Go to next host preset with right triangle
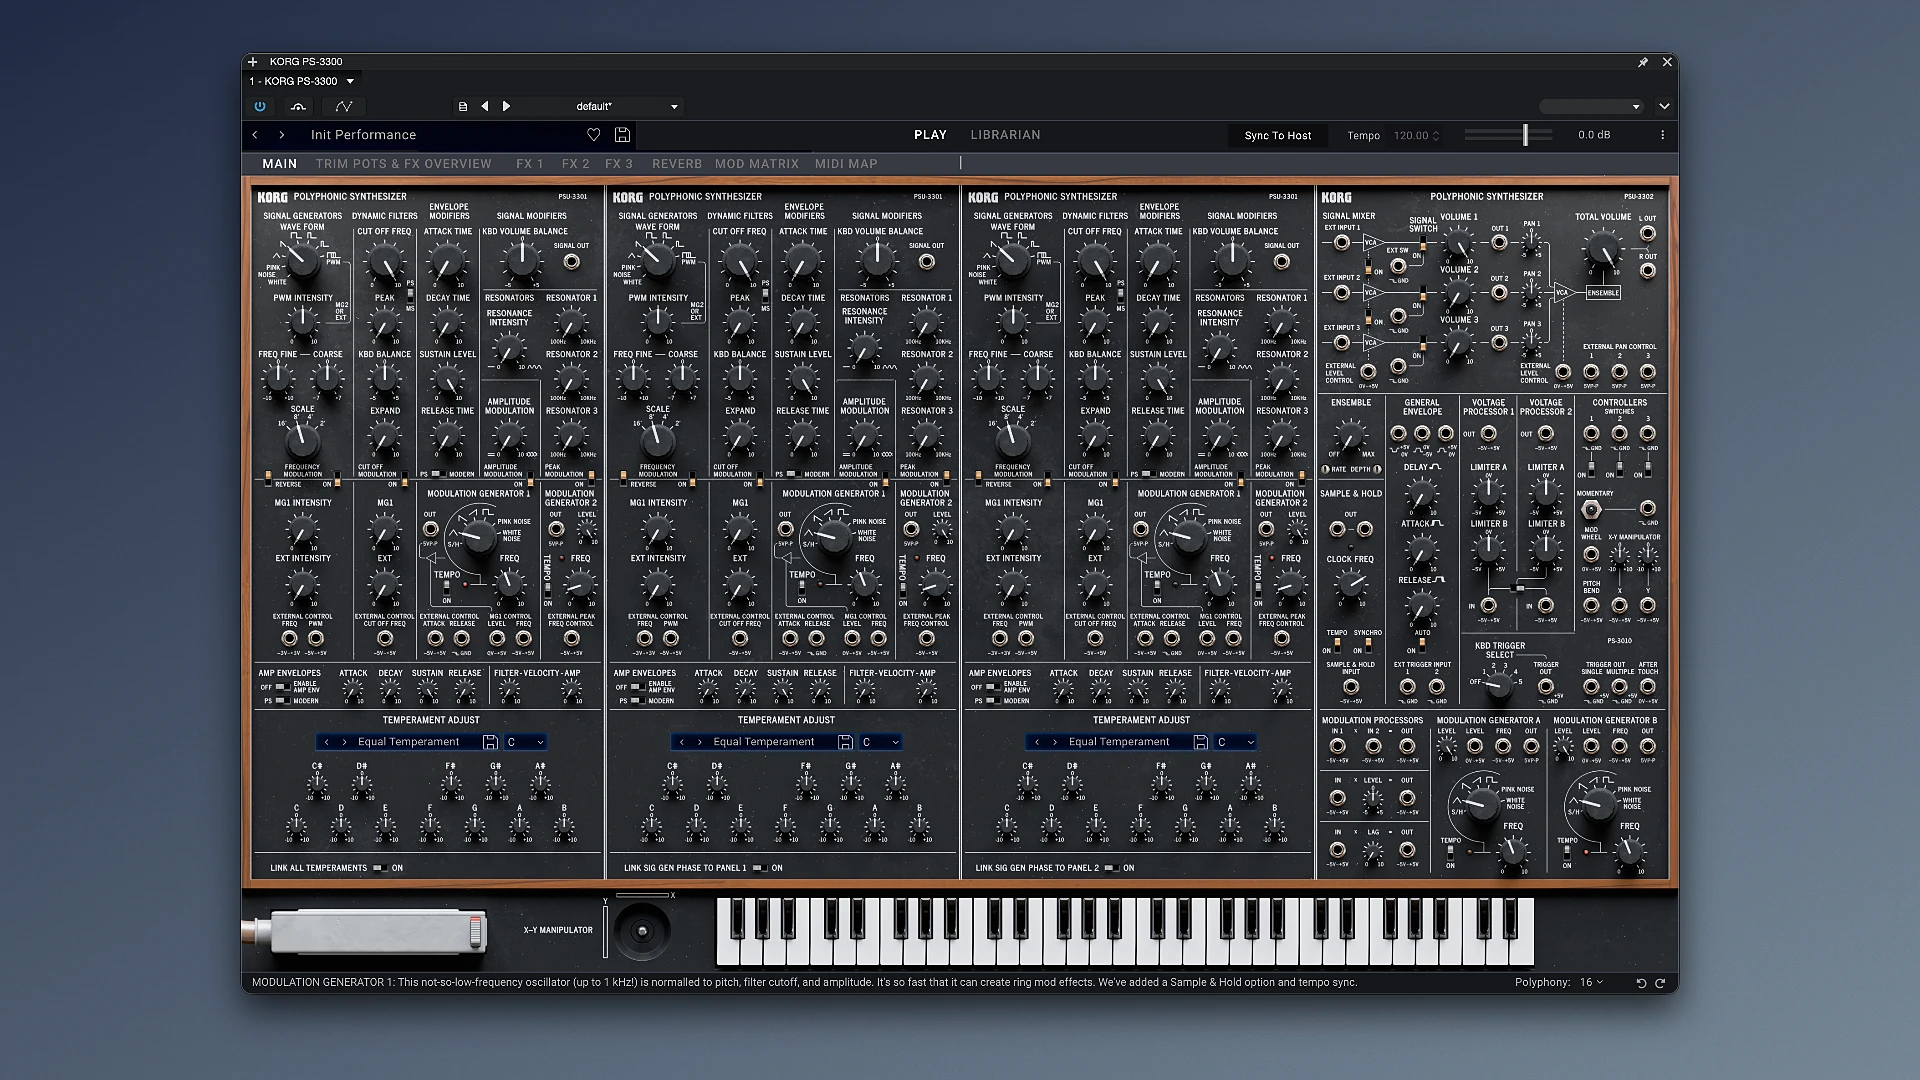Viewport: 1920px width, 1080px height. coord(506,106)
